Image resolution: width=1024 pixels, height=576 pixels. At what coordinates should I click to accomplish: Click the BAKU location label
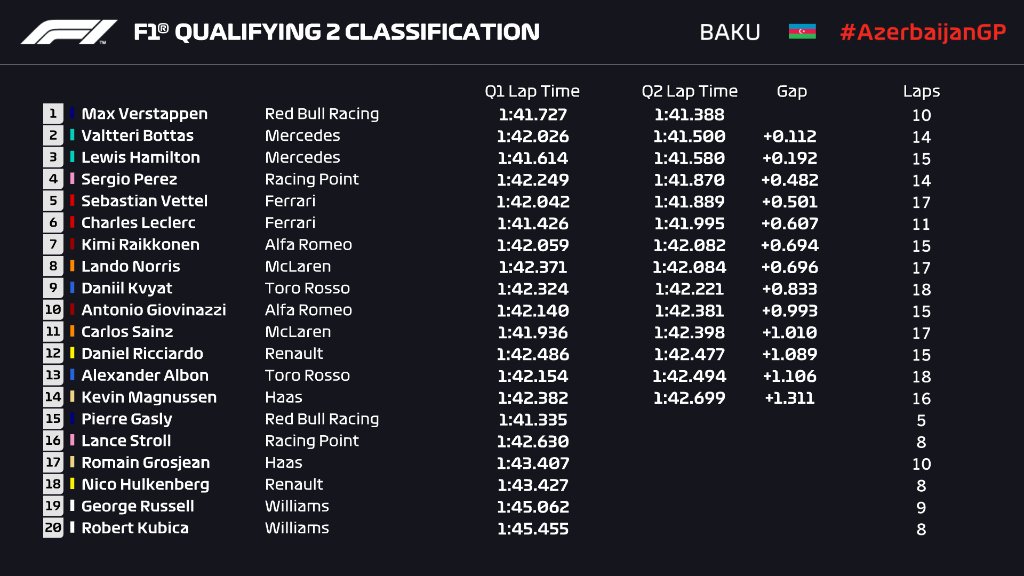point(730,32)
